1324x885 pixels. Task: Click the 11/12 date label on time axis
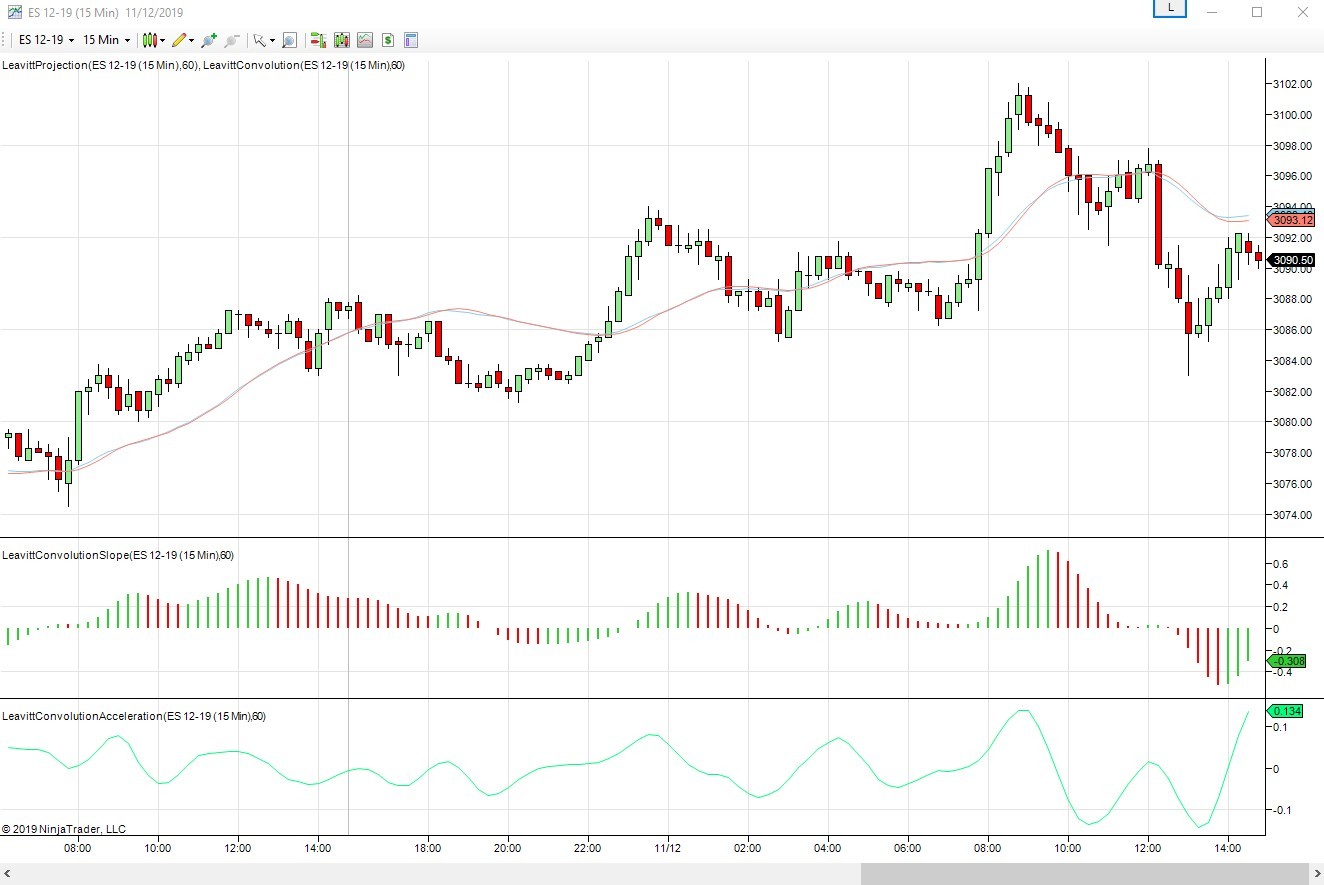pos(668,848)
